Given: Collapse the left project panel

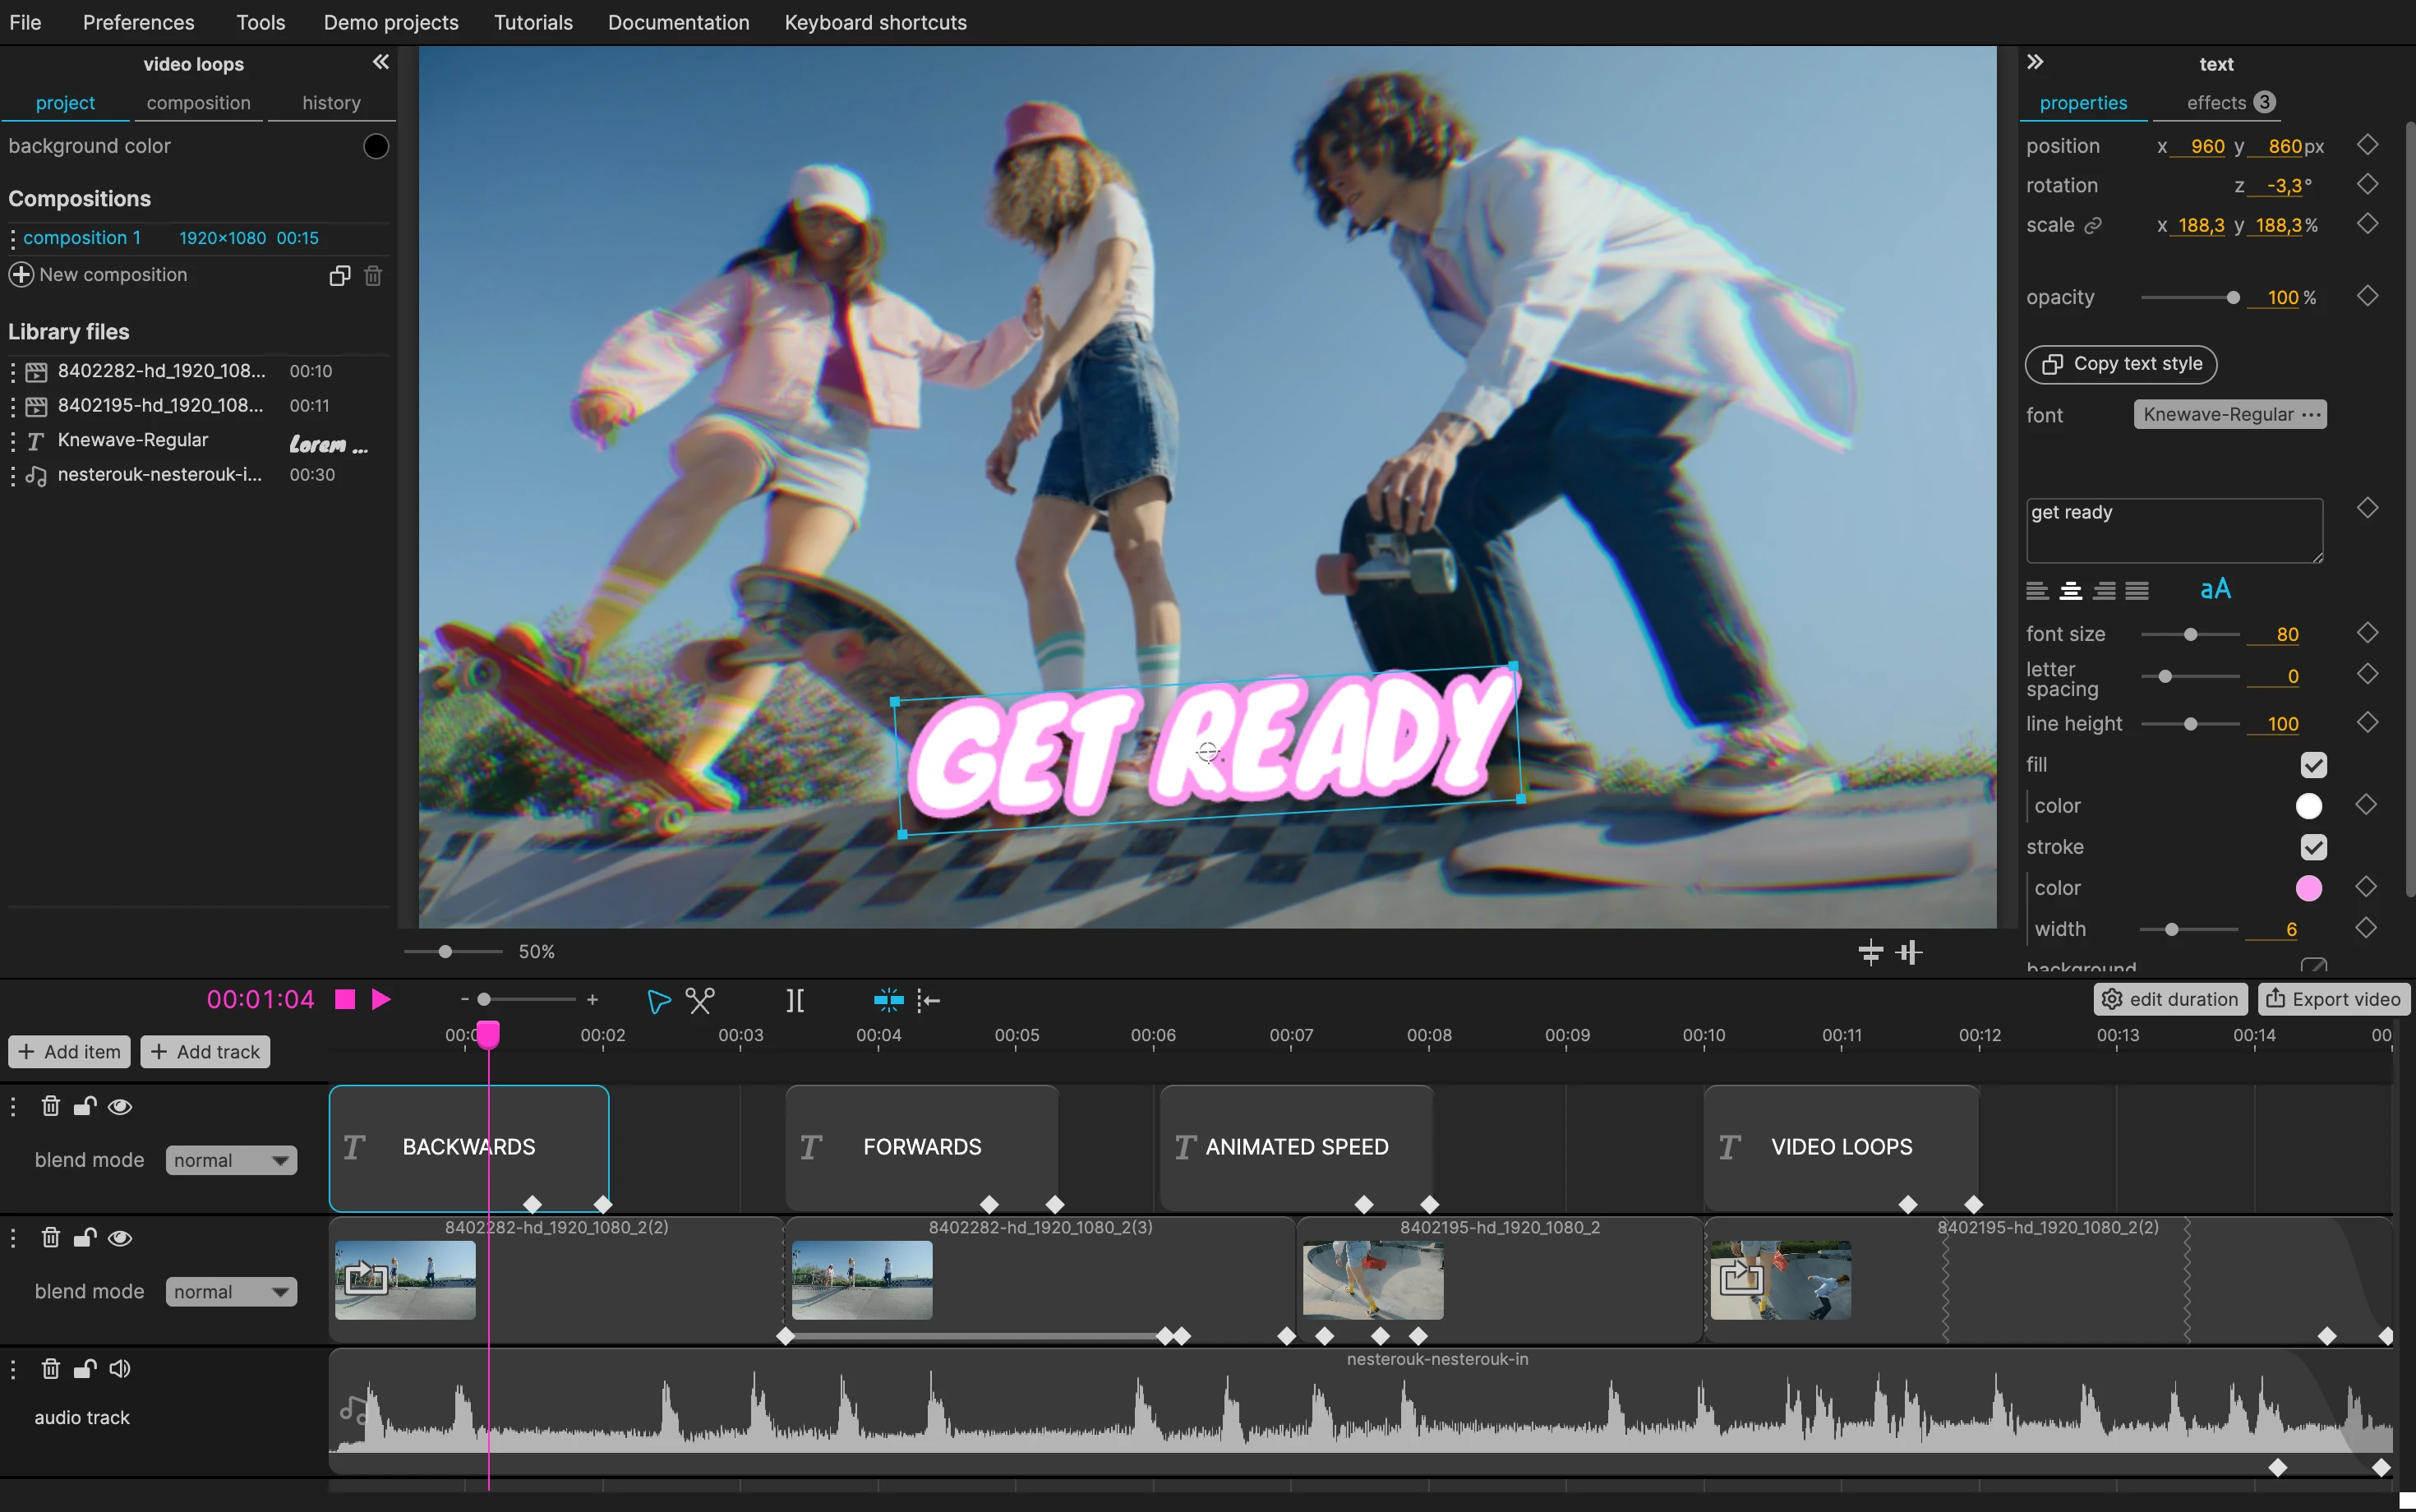Looking at the screenshot, I should (x=380, y=62).
